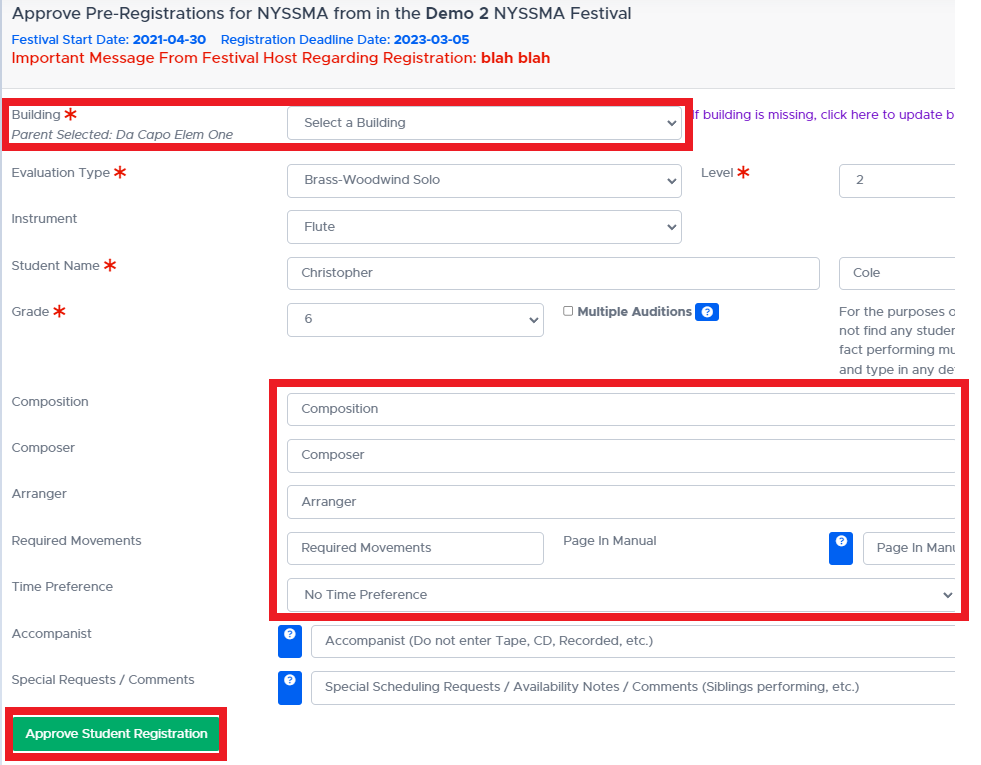981x765 pixels.
Task: Click help icon beside Special Requests field
Action: coord(289,686)
